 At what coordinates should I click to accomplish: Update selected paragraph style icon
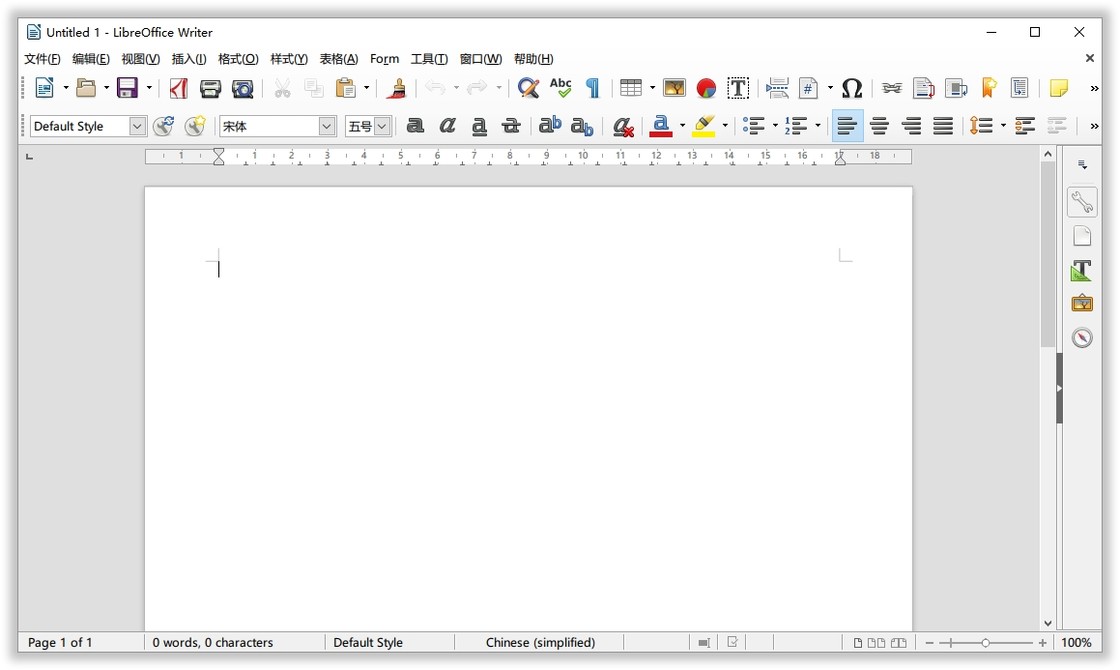[x=164, y=126]
